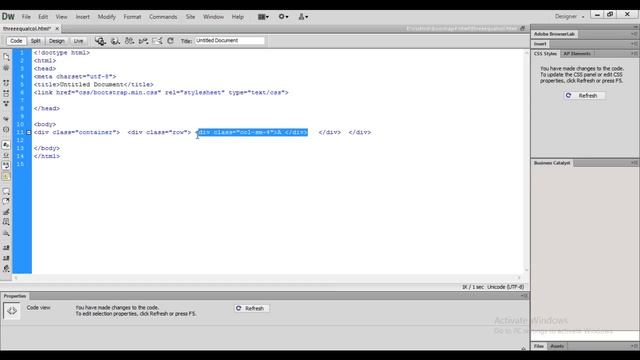This screenshot has height=360, width=640.
Task: Collapse the code block on line 11
Action: click(x=29, y=132)
